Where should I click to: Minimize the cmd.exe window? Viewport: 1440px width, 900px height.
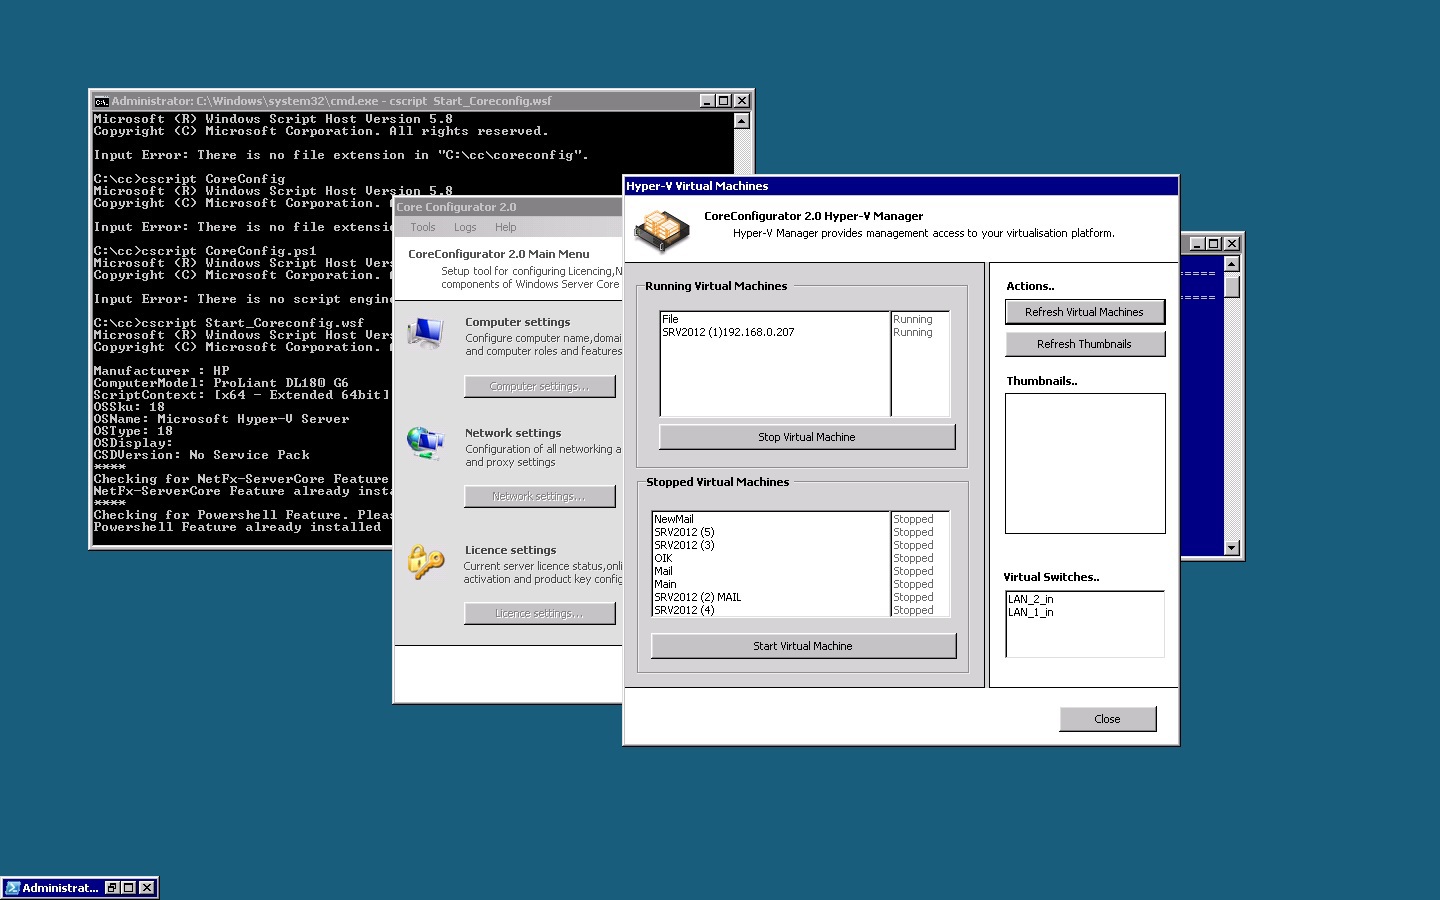click(707, 101)
